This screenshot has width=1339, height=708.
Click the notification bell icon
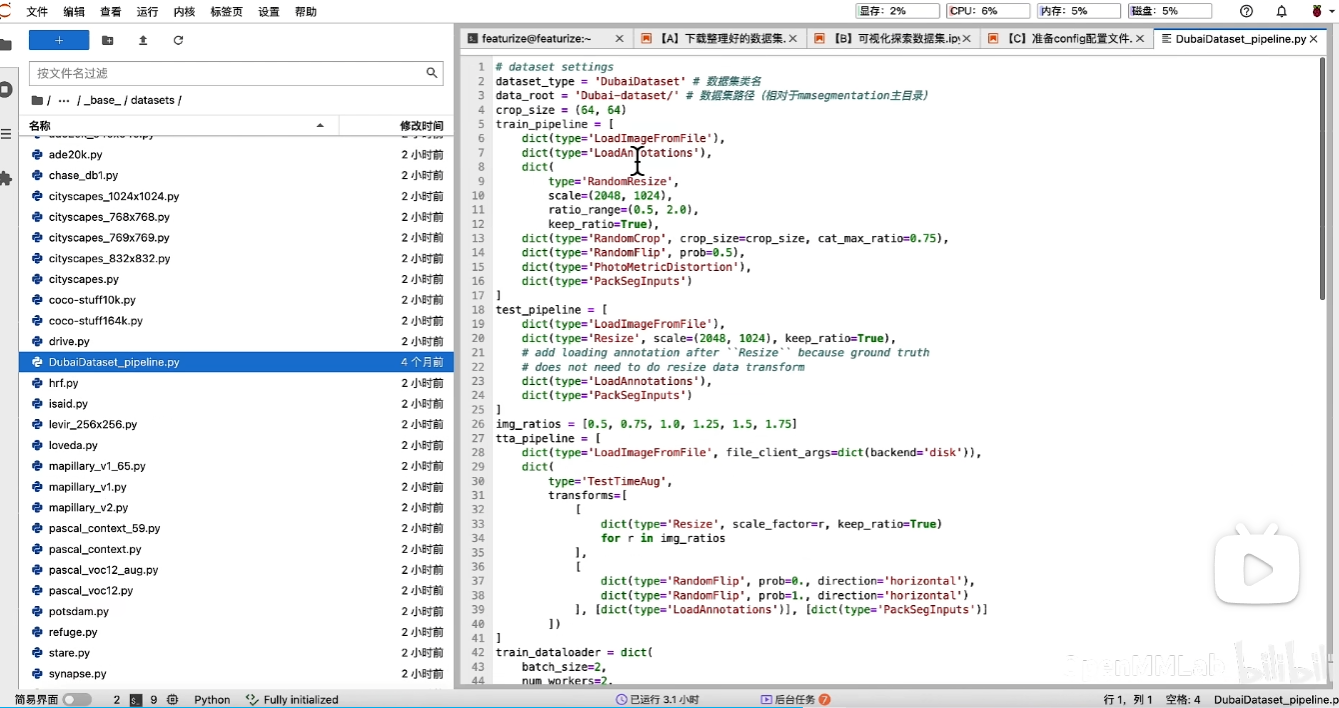1281,11
